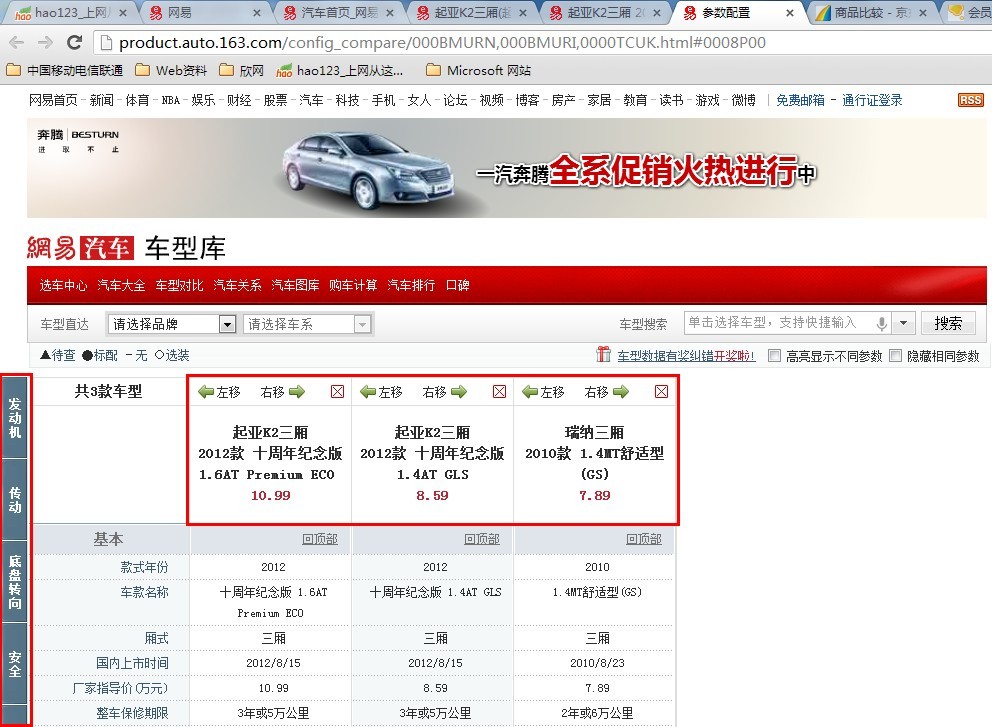Image resolution: width=992 pixels, height=727 pixels.
Task: Enable 高亮显示不同参数 checkbox
Action: click(774, 356)
